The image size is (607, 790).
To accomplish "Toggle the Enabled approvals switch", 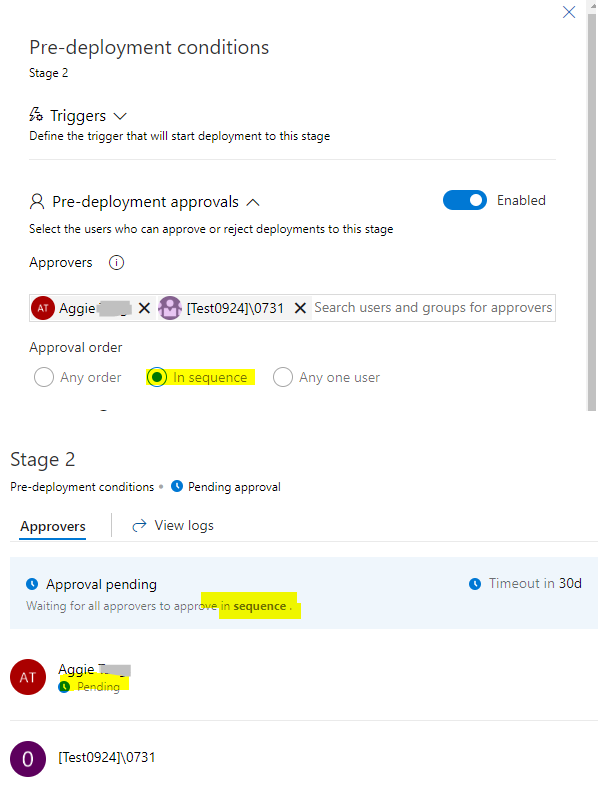I will pyautogui.click(x=465, y=200).
